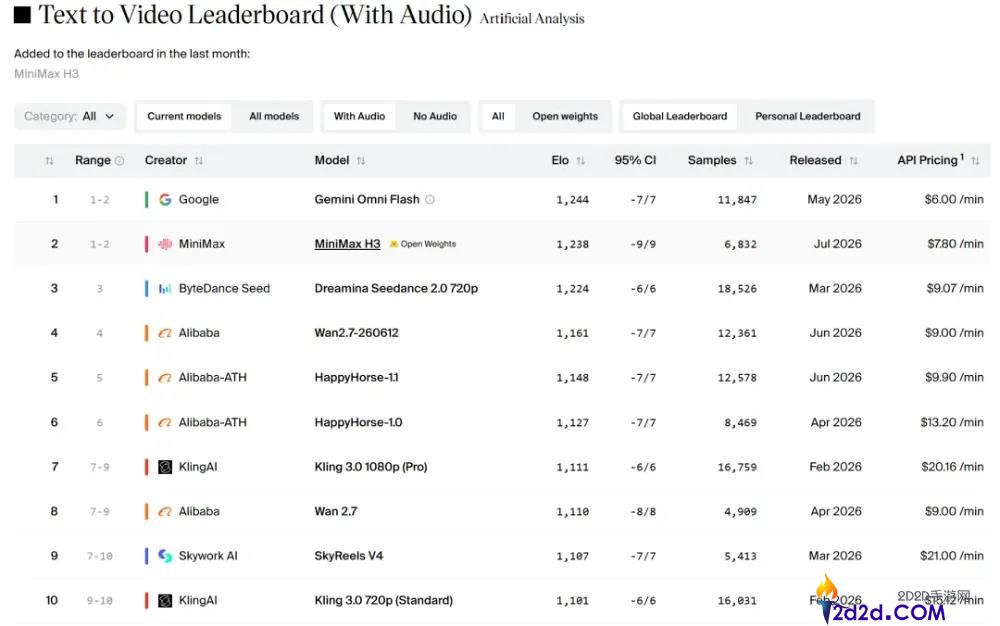Image resolution: width=1000 pixels, height=626 pixels.
Task: Select All models filter
Action: 274,116
